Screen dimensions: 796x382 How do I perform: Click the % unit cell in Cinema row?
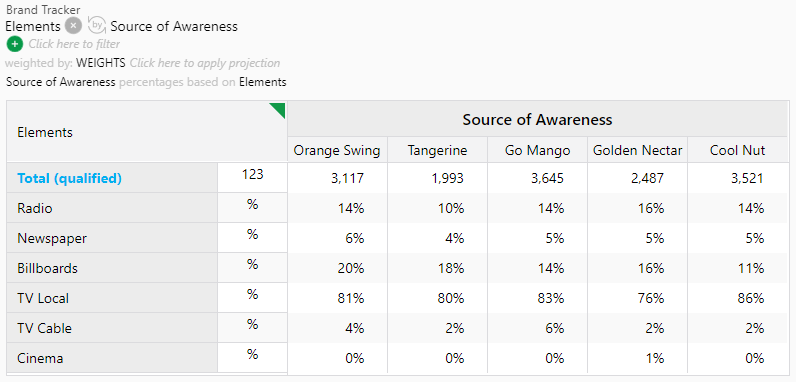click(252, 358)
